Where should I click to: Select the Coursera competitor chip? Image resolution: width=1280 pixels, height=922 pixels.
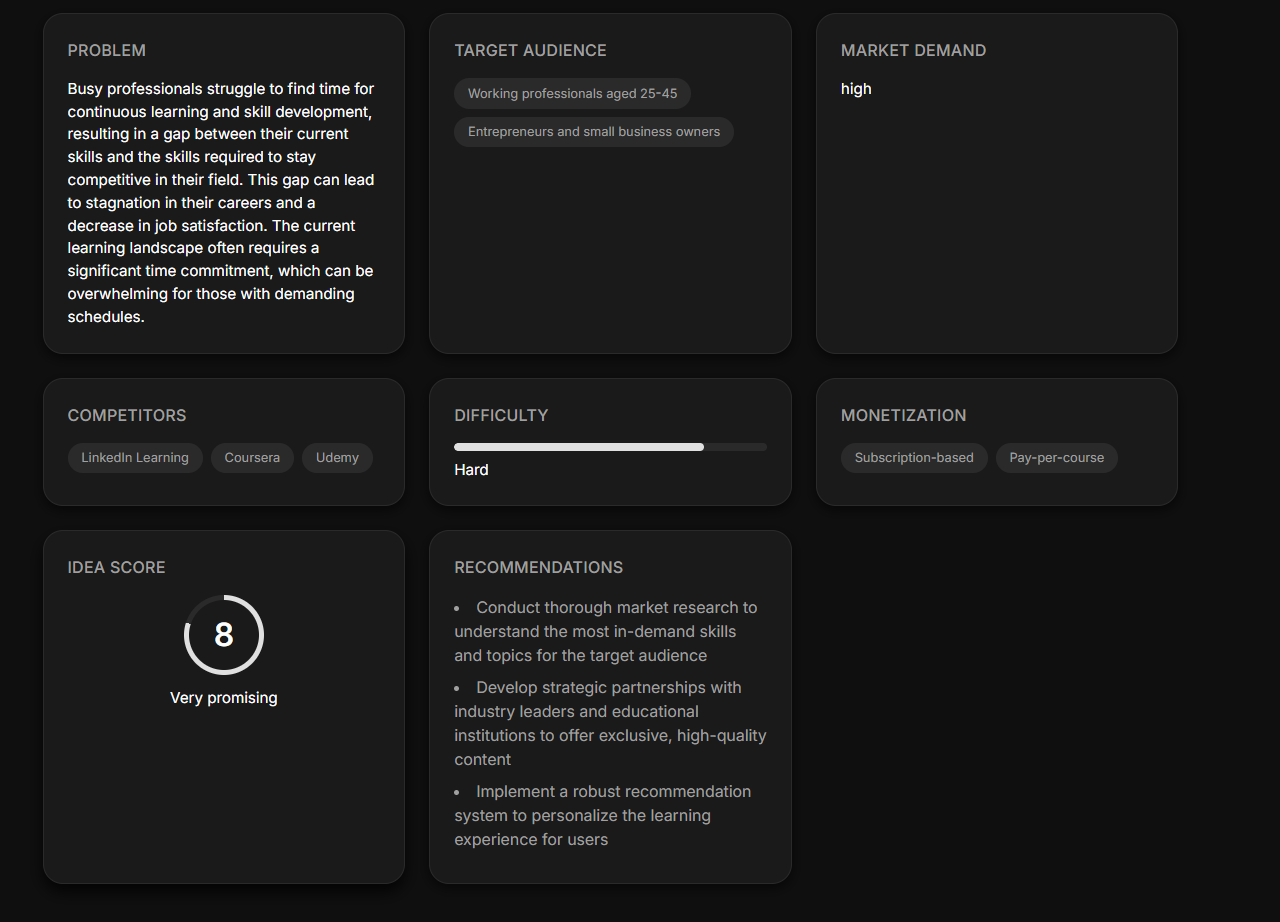point(252,458)
